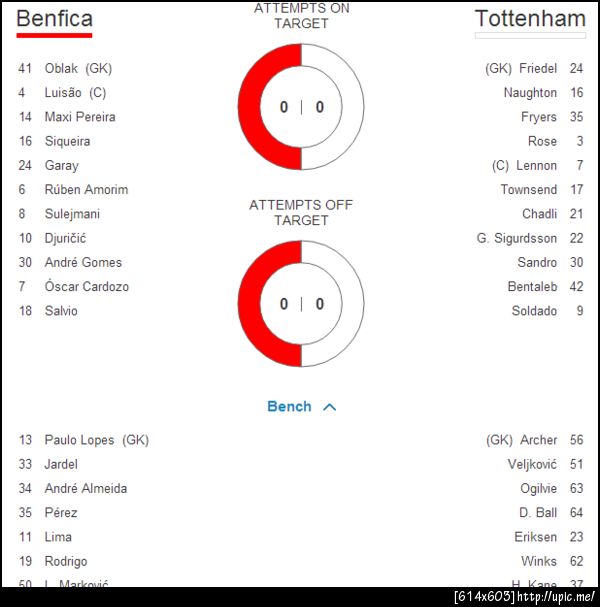Select Paulo Lopes (GK) on Benfica bench

(x=96, y=440)
